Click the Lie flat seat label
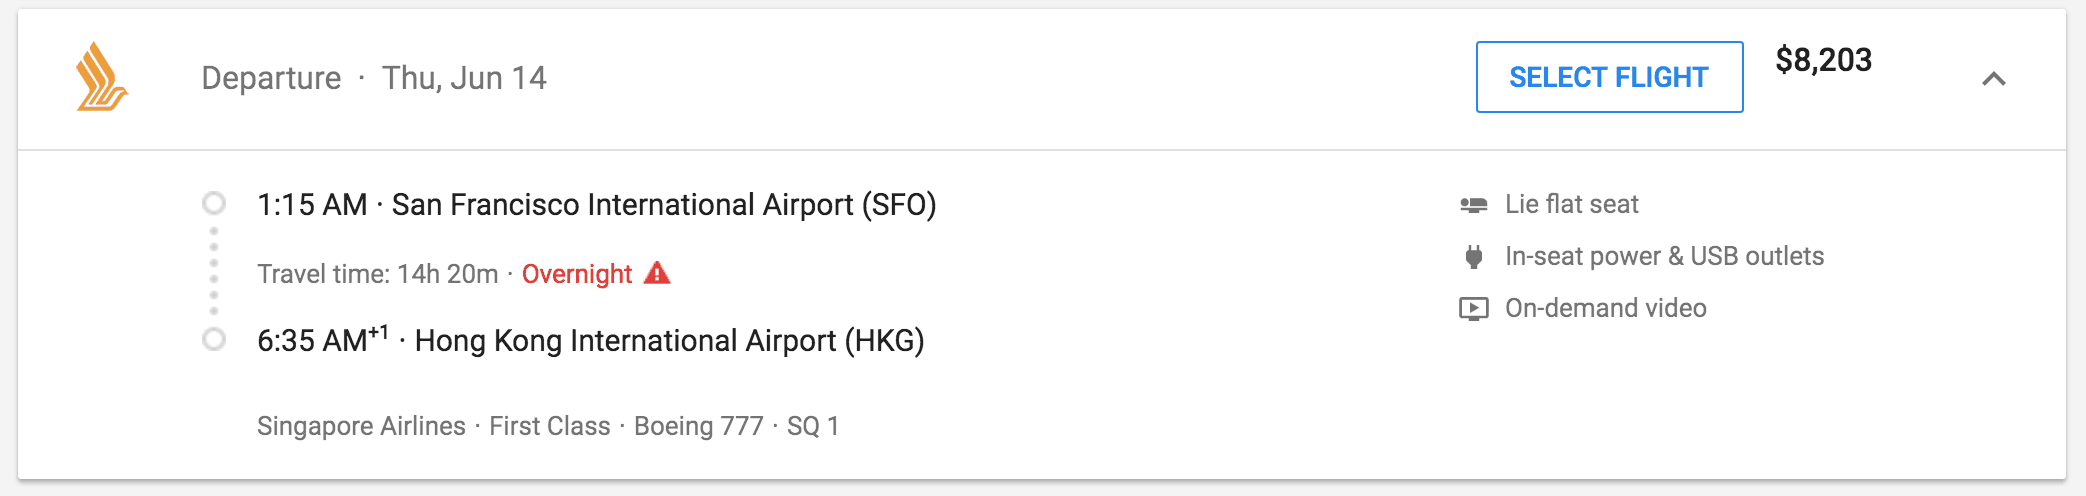 [x=1572, y=205]
